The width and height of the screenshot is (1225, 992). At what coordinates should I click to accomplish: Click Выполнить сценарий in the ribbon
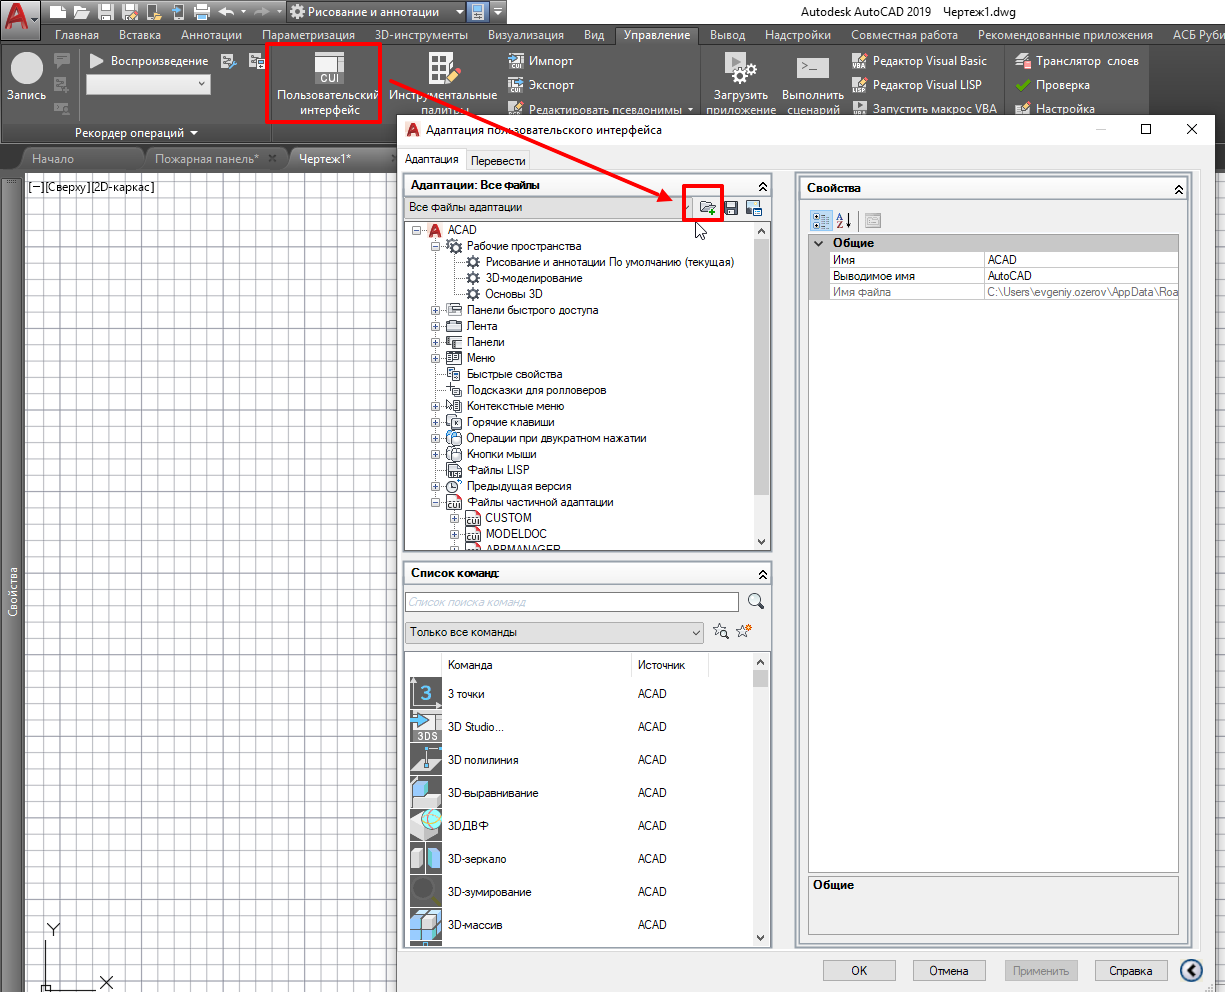coord(812,83)
